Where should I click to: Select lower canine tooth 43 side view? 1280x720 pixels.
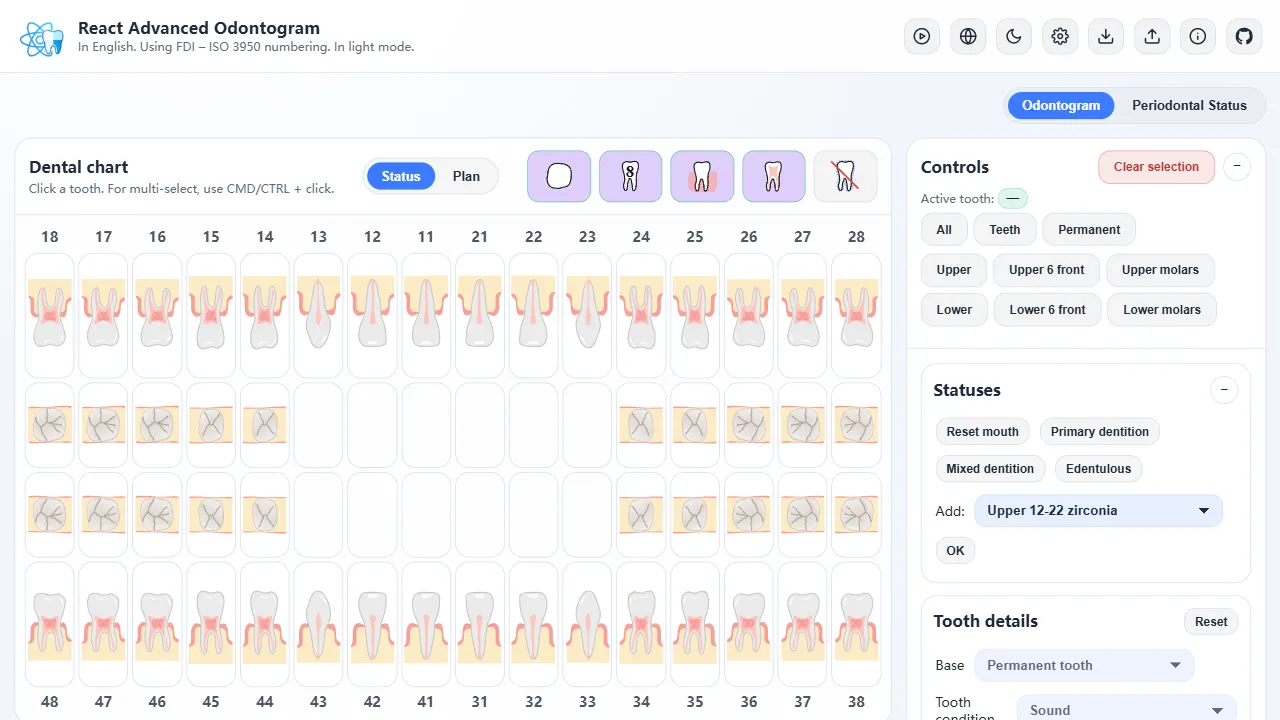(x=319, y=625)
